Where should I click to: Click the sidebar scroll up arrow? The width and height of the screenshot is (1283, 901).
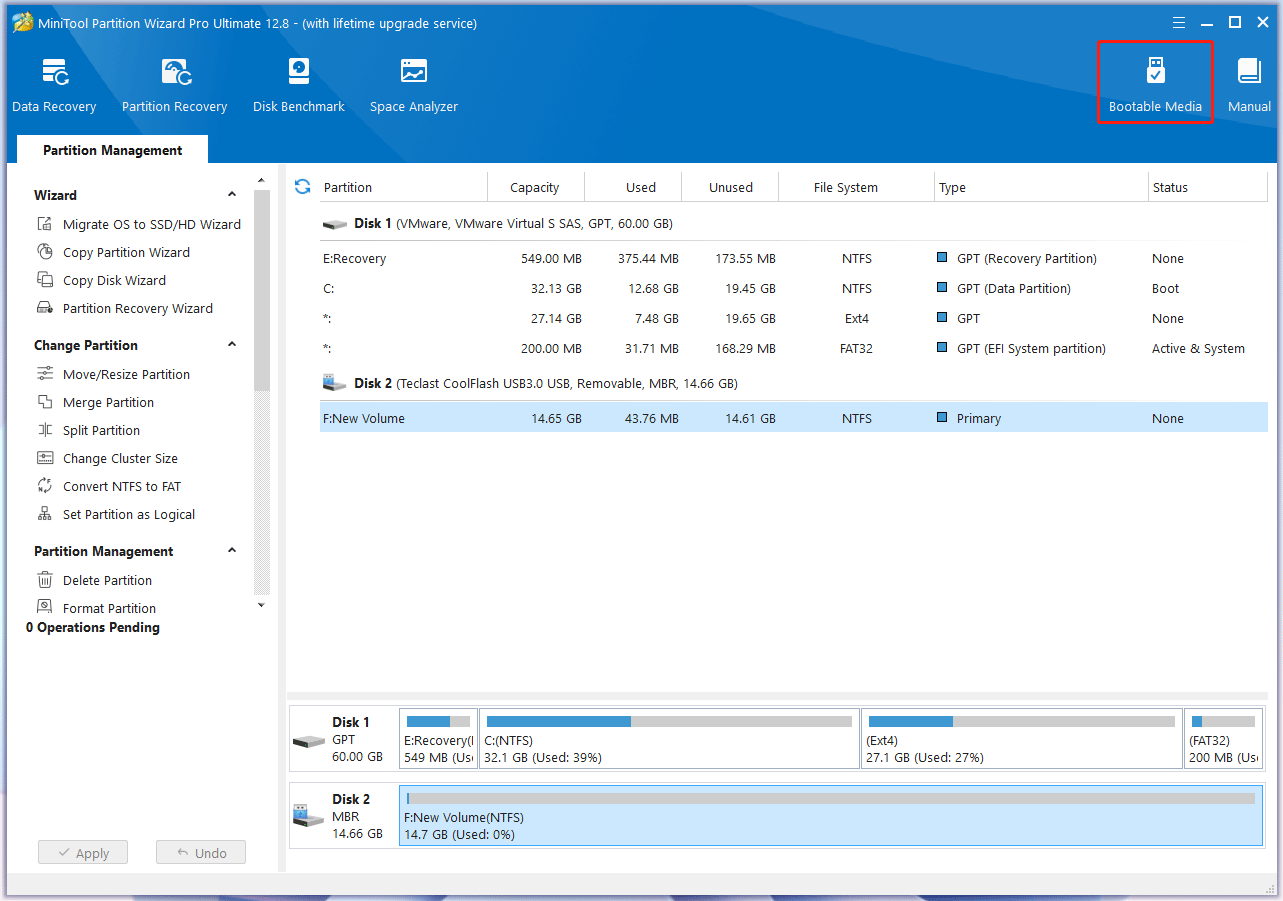[262, 180]
